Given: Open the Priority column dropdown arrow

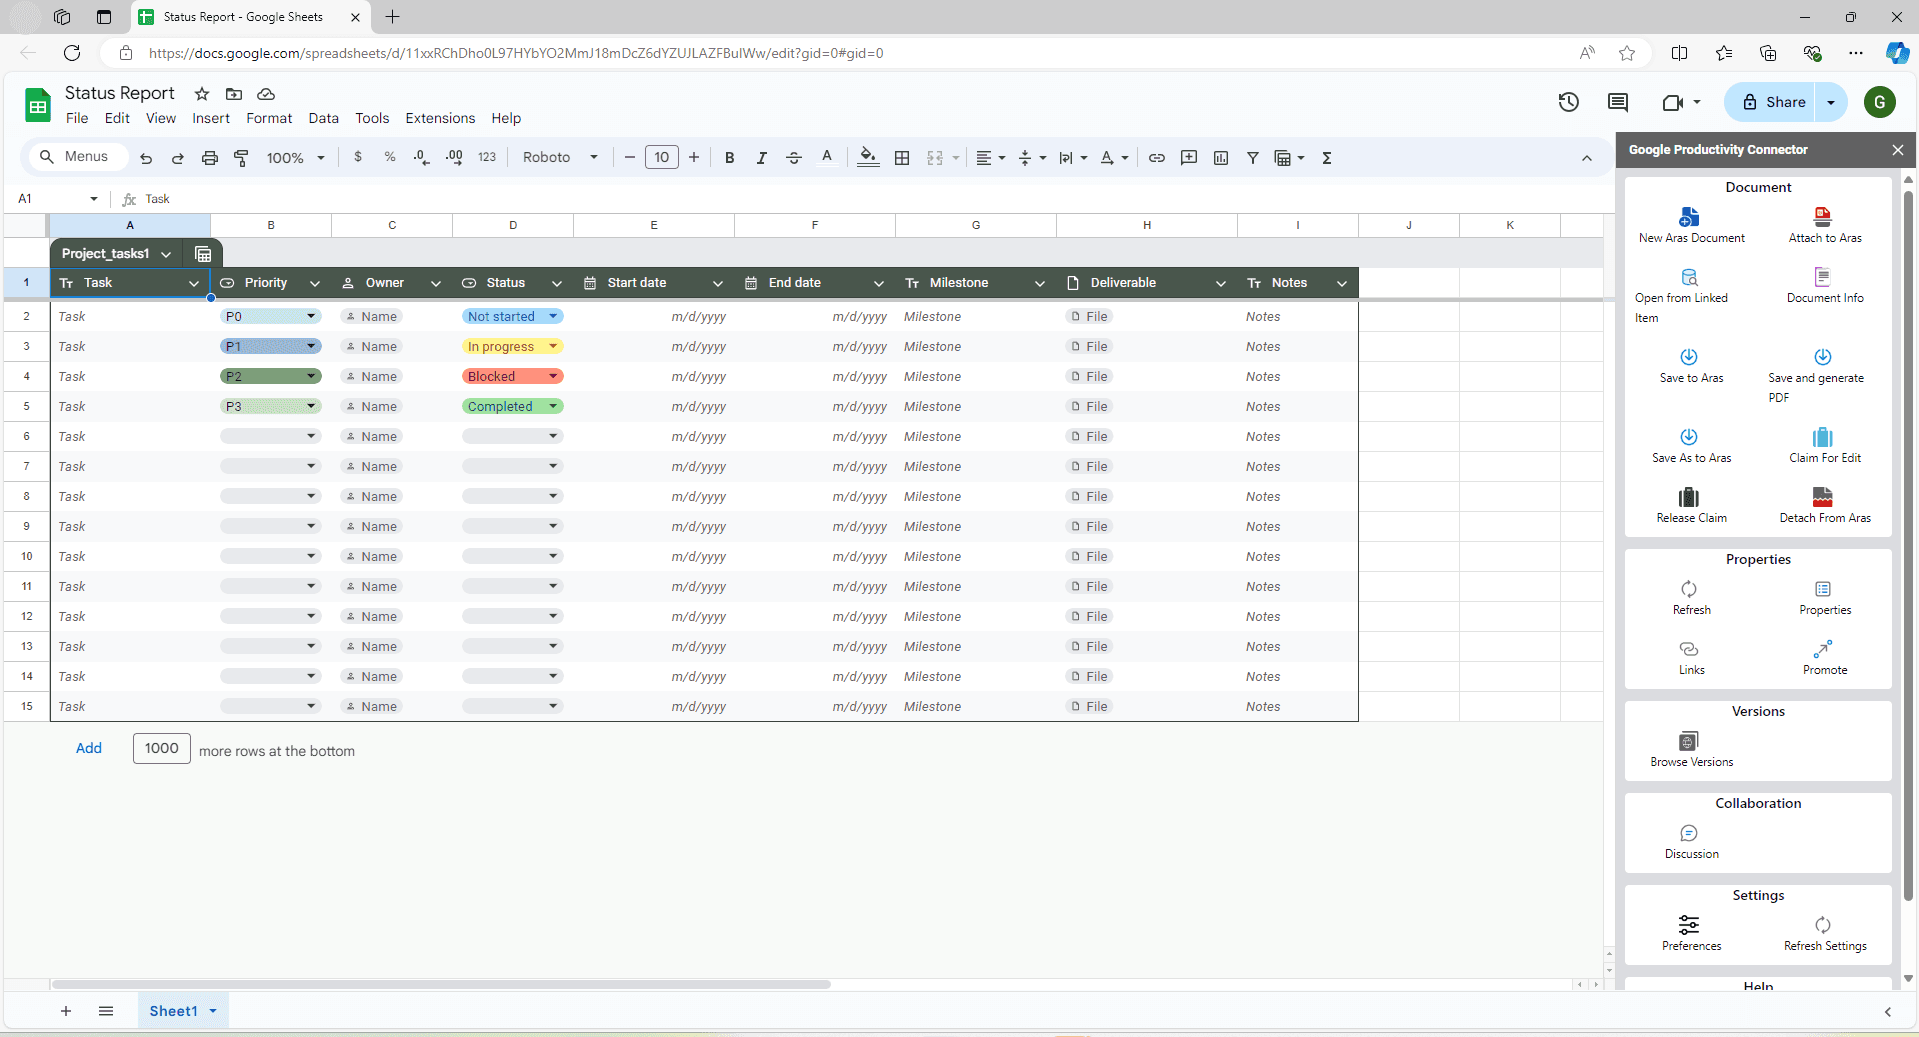Looking at the screenshot, I should (x=315, y=283).
